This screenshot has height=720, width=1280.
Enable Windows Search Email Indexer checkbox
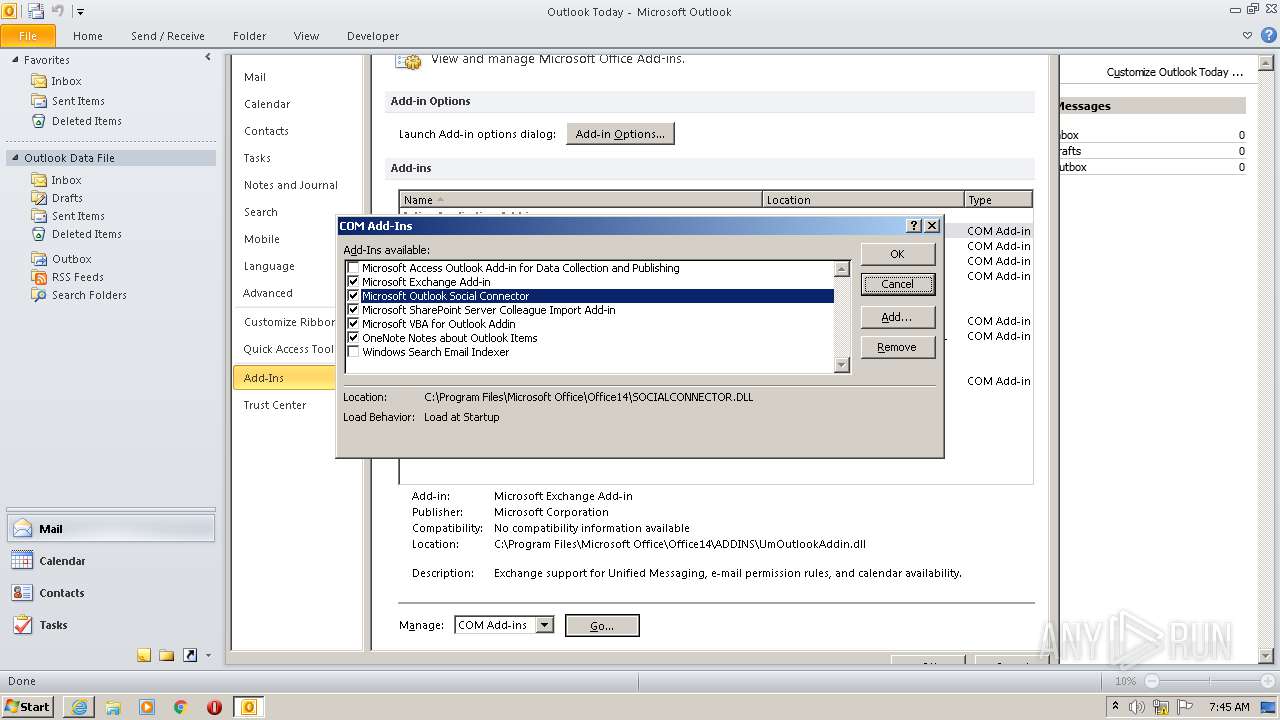(353, 352)
